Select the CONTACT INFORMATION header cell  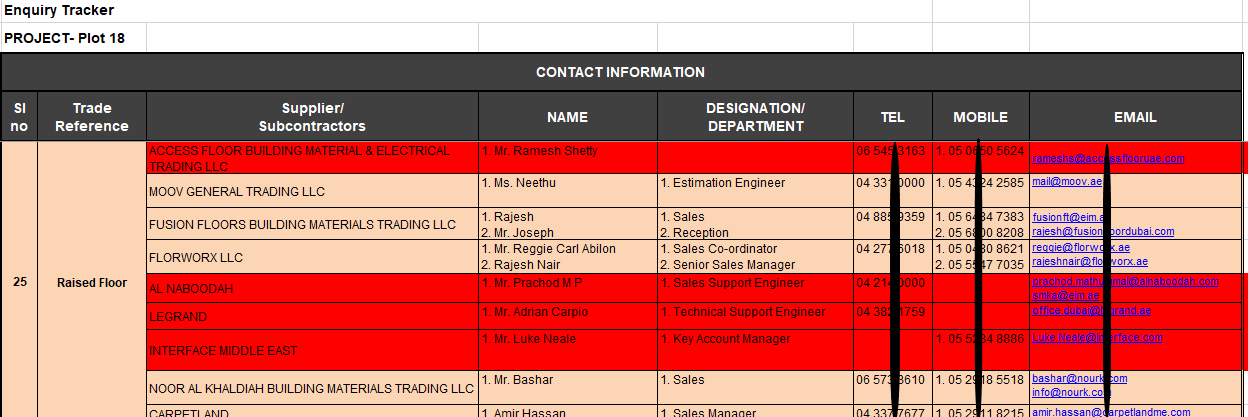pyautogui.click(x=620, y=72)
